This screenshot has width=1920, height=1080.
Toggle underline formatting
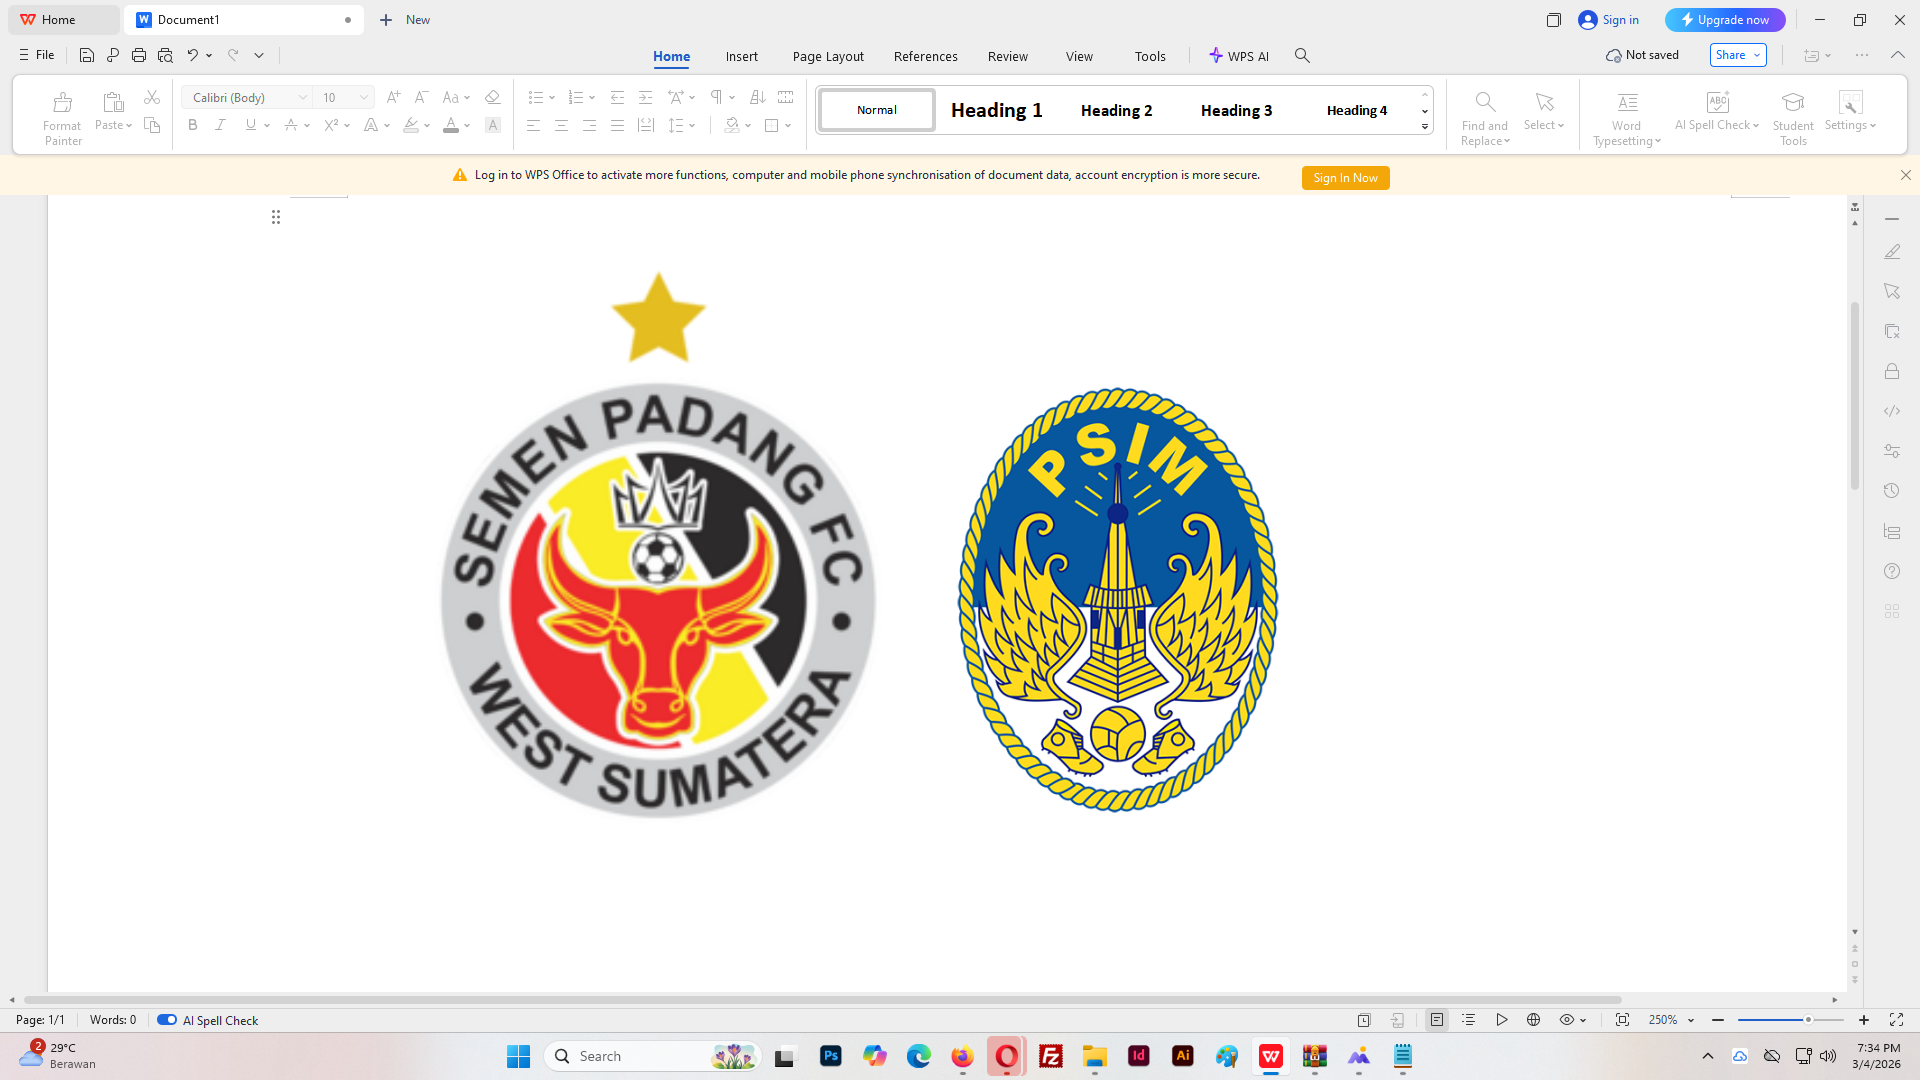pos(250,125)
